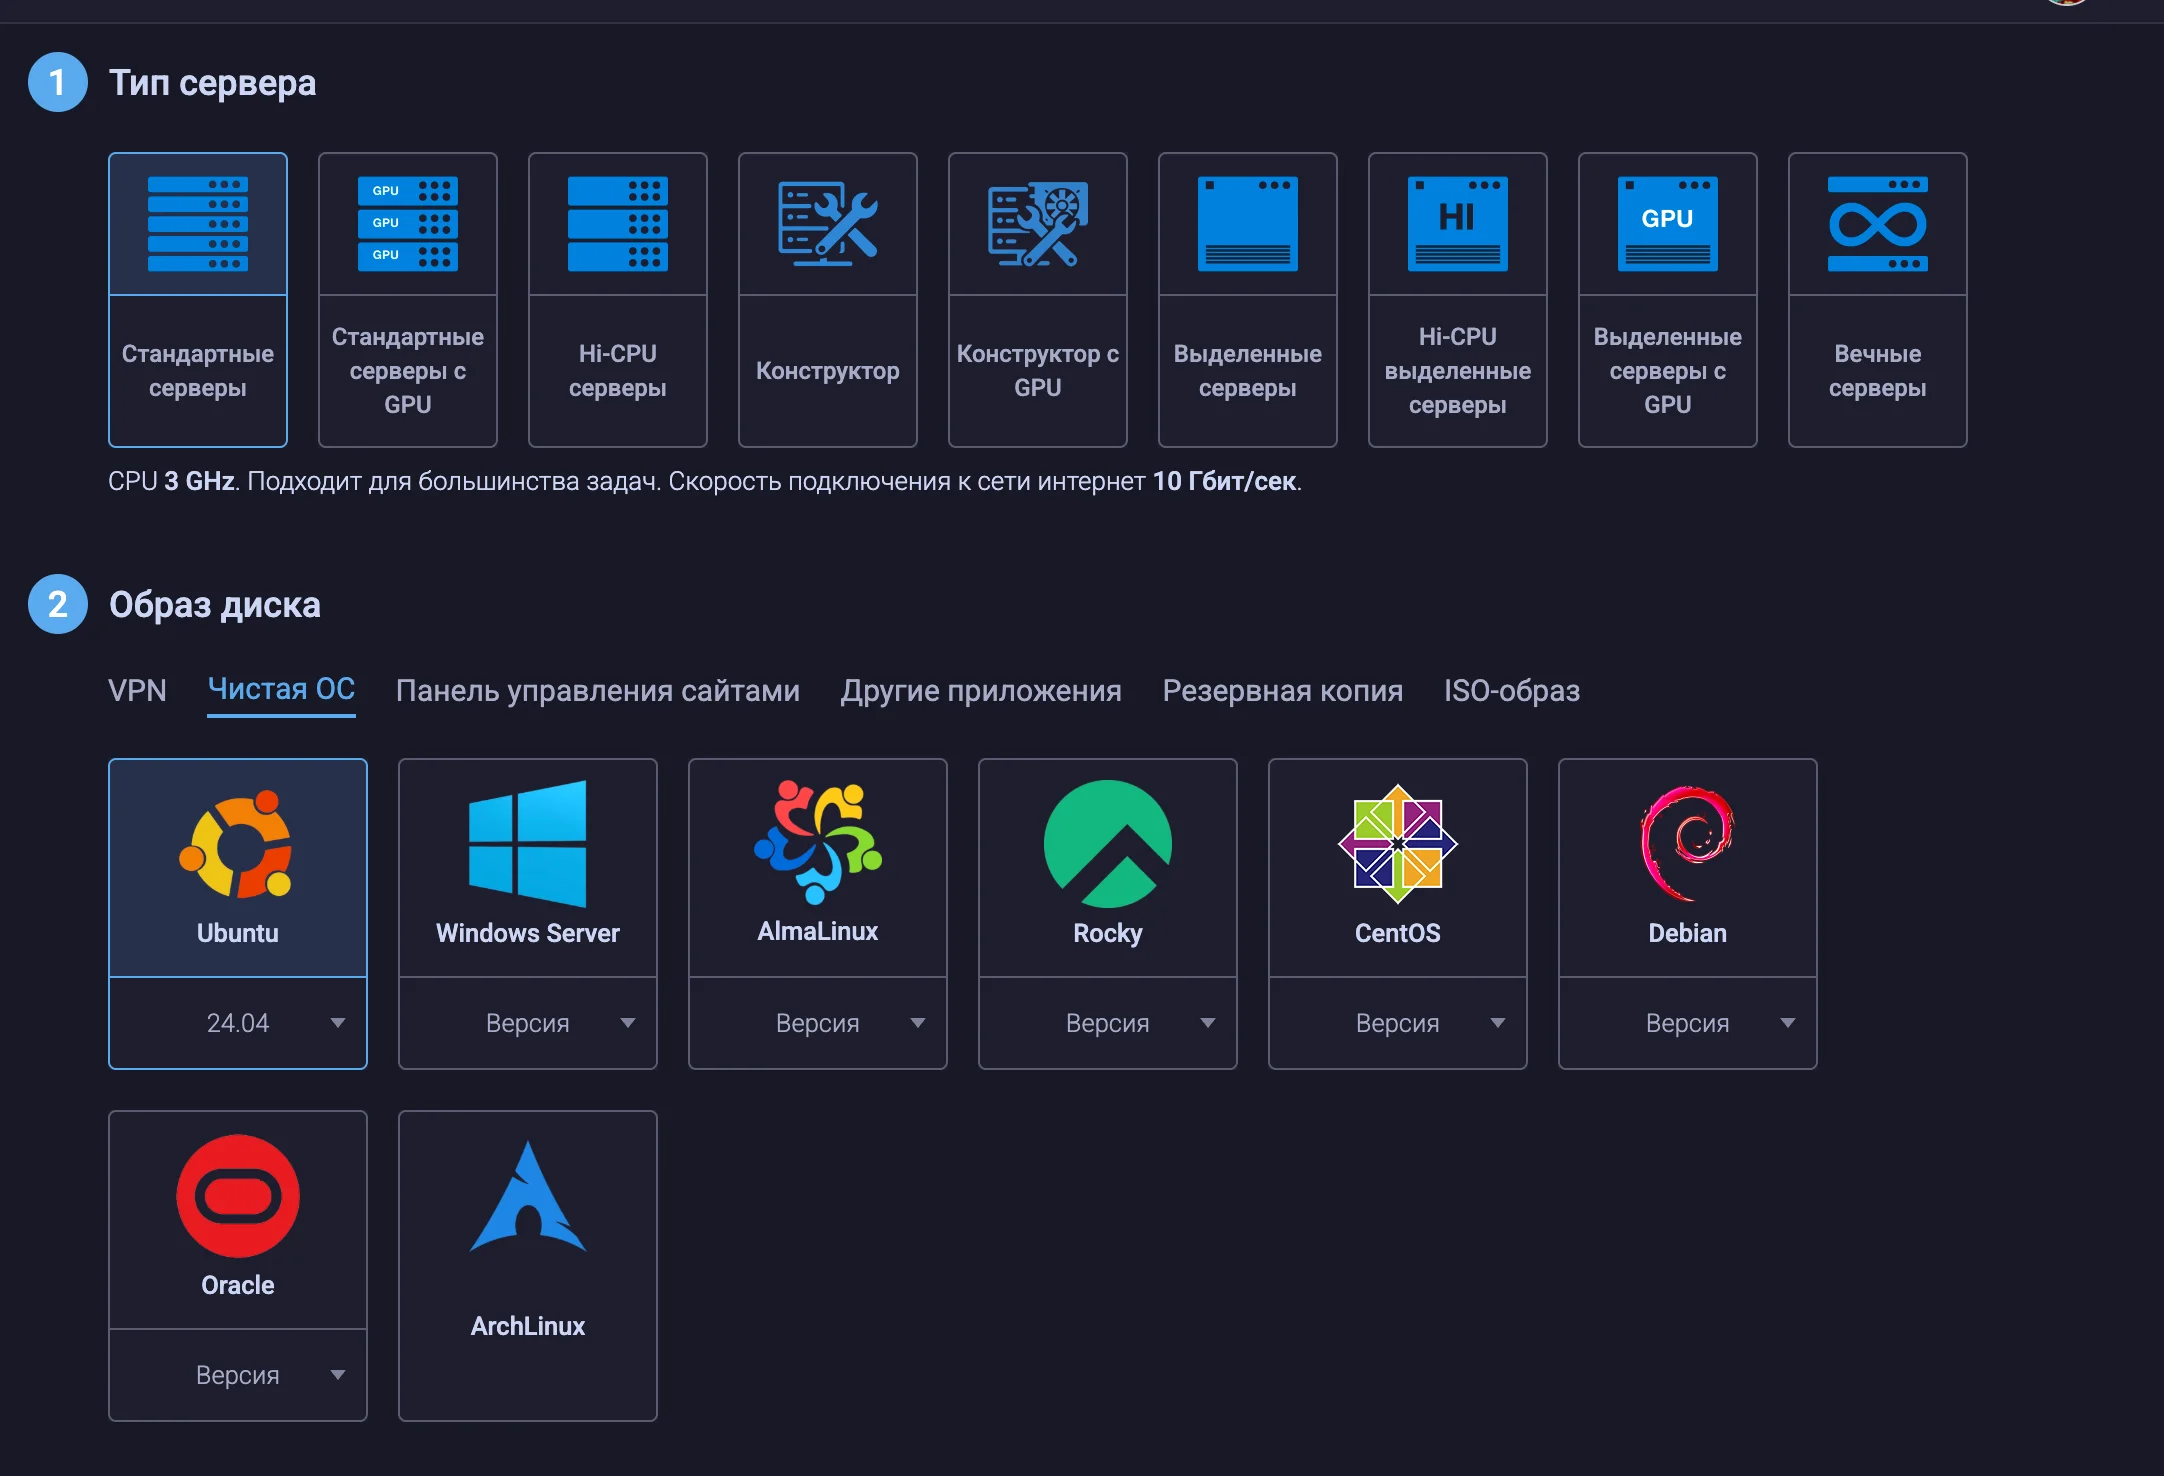Screen dimensions: 2164x1476
Task: Choose the standard GPU servers icon
Action: click(x=408, y=224)
